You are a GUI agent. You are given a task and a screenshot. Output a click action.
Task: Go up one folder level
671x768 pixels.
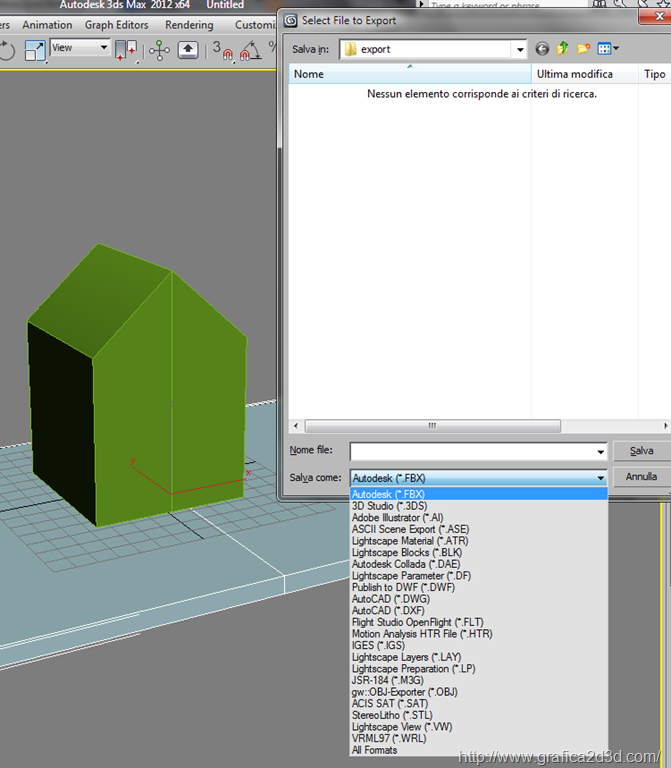pos(563,48)
